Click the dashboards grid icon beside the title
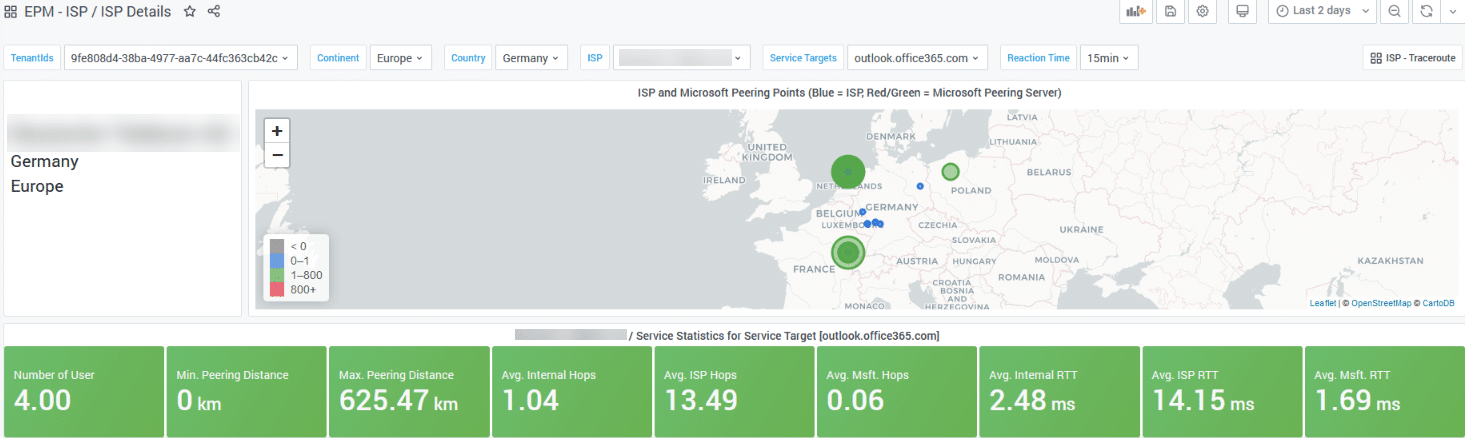Screen dimensions: 1465x438 11,11
